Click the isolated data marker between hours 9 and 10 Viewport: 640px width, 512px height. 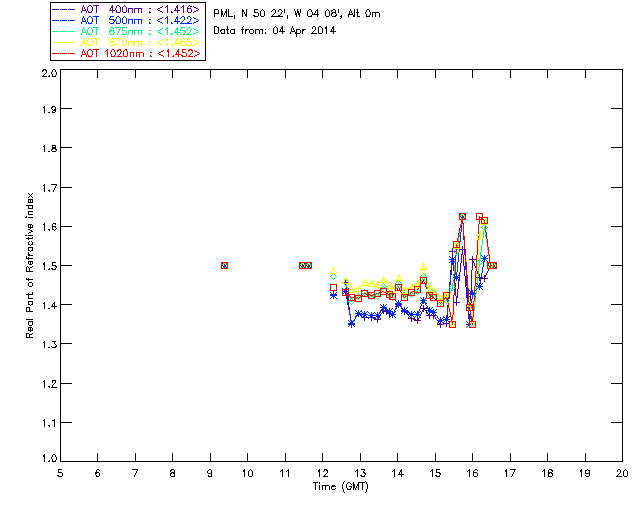[x=224, y=265]
